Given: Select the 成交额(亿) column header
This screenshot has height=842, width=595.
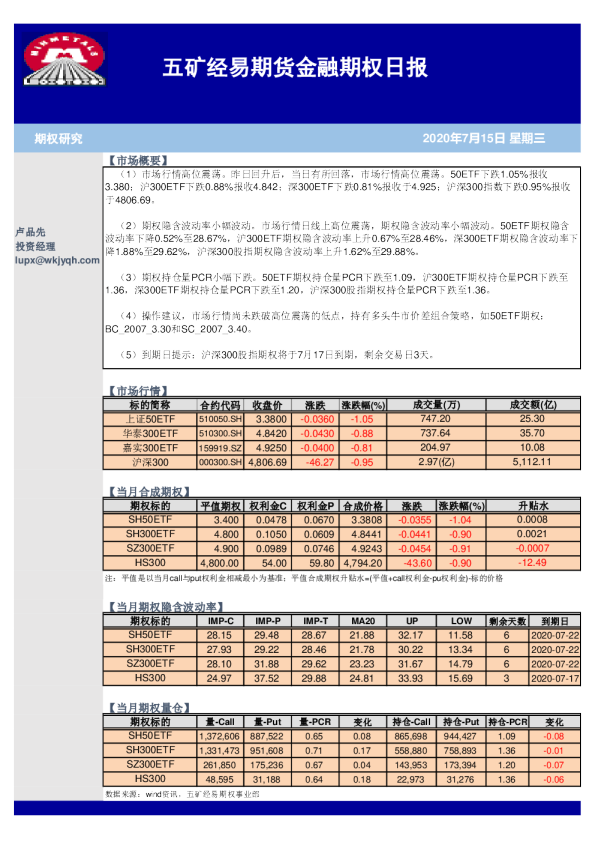Looking at the screenshot, I should point(533,405).
